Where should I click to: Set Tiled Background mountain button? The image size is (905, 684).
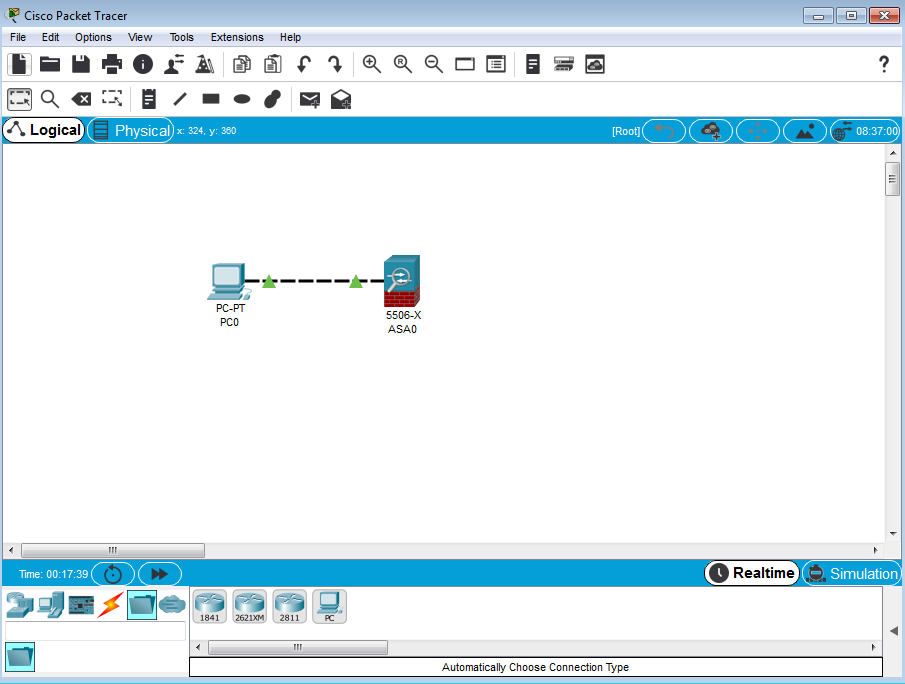(x=805, y=131)
